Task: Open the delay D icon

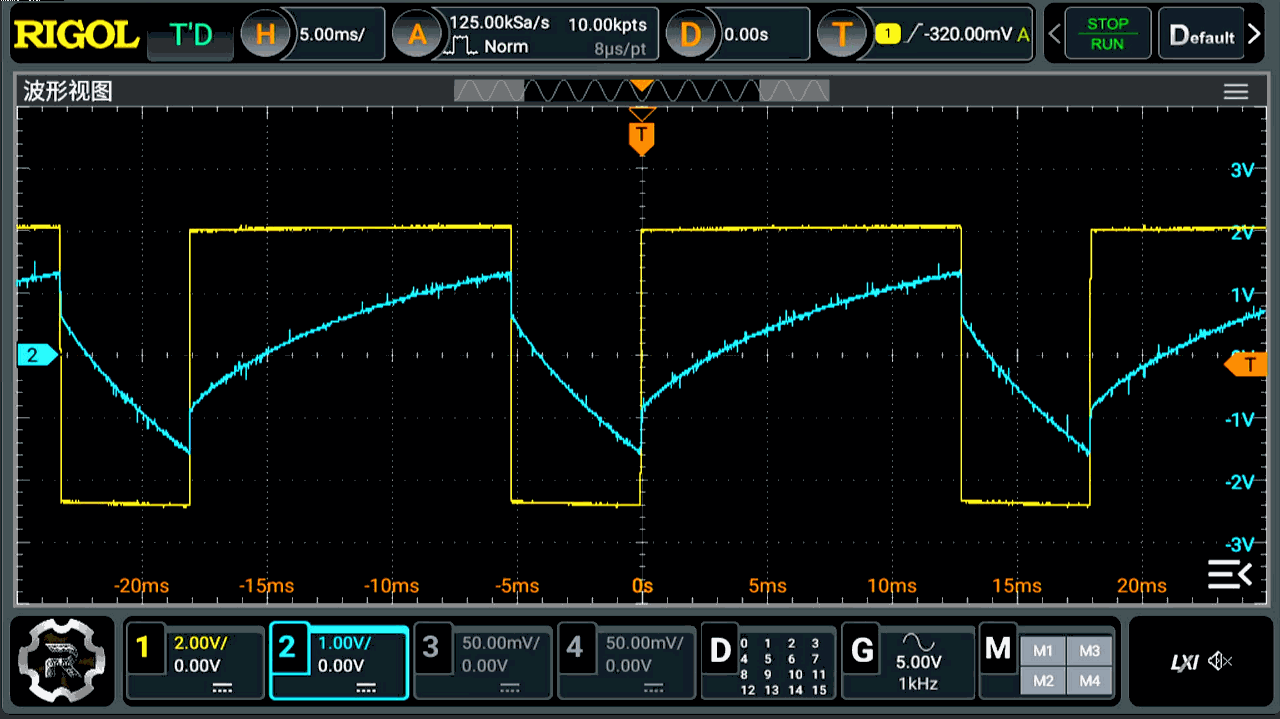Action: [x=690, y=35]
